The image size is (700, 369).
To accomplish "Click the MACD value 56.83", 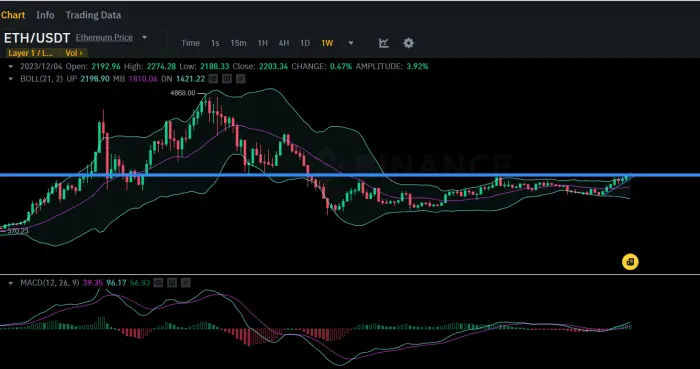I will (x=140, y=282).
